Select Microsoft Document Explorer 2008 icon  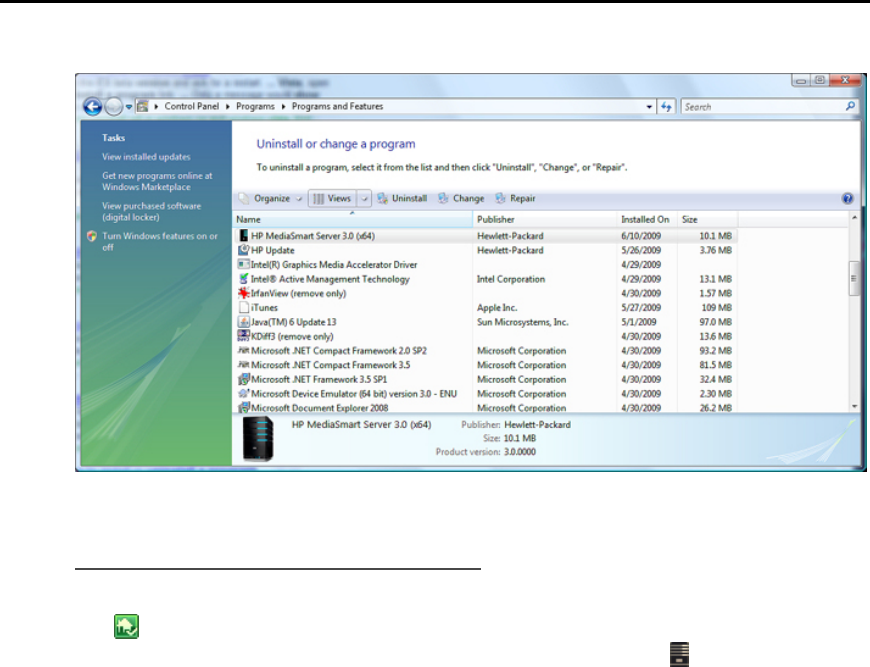(243, 408)
